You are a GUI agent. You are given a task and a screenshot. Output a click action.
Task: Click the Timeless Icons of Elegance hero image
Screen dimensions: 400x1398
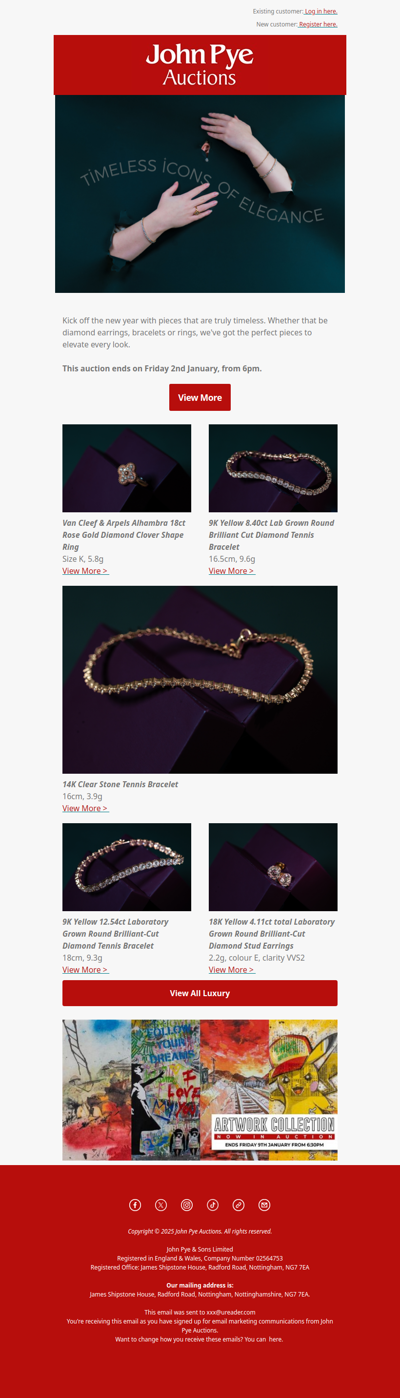coord(200,194)
